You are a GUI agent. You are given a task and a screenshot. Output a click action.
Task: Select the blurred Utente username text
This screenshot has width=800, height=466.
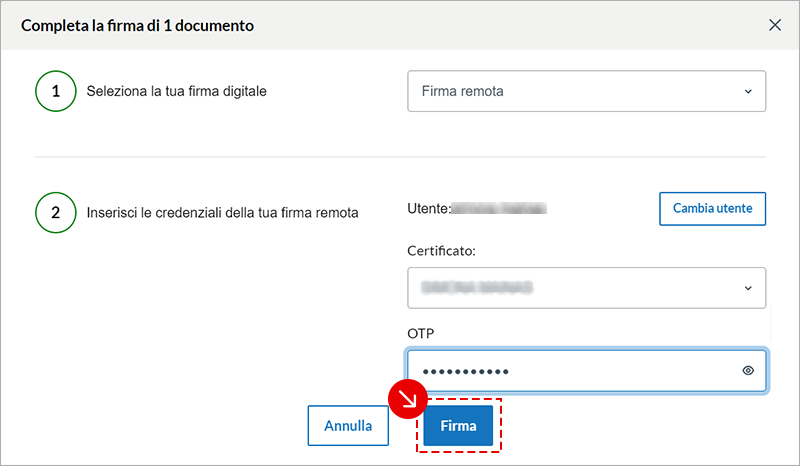tap(502, 209)
